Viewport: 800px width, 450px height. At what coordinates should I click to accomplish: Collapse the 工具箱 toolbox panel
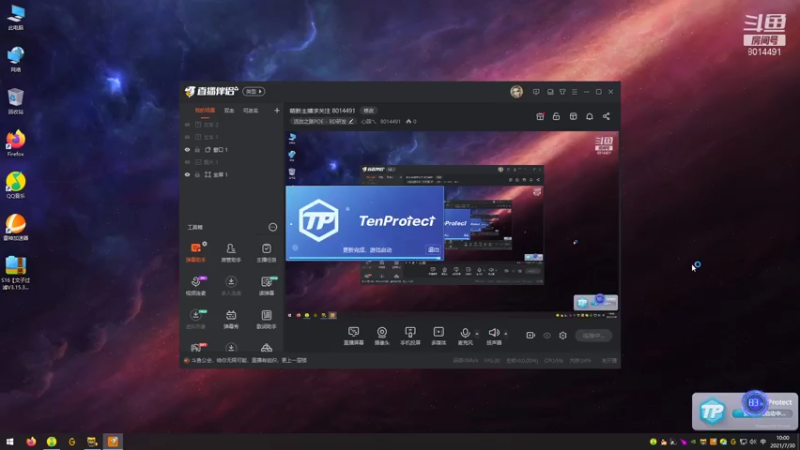point(273,227)
